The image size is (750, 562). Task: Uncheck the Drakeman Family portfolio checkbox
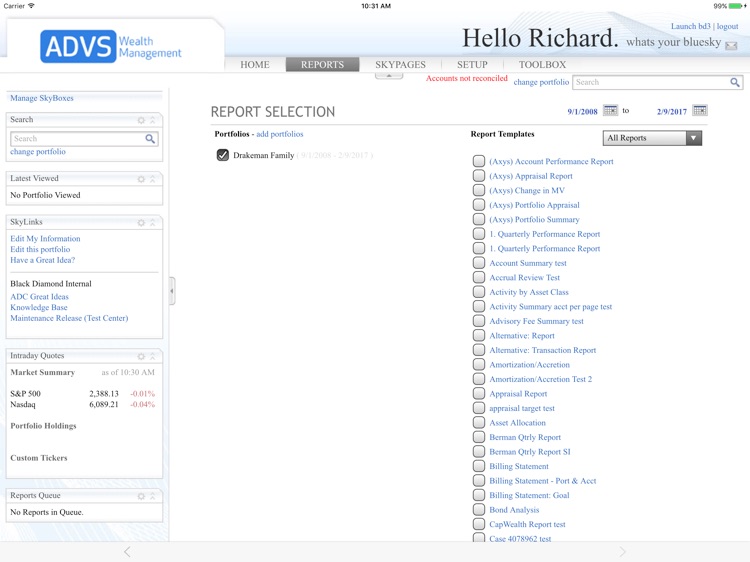coord(223,155)
